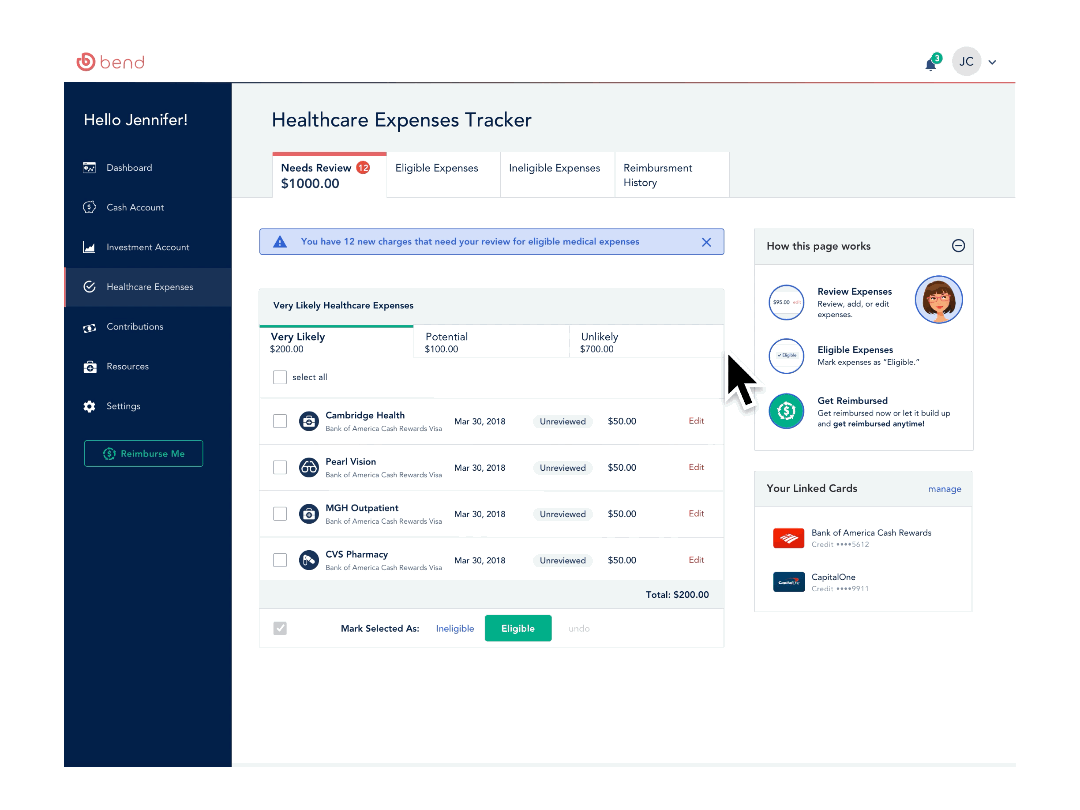Check the select all checkbox
This screenshot has height=810, width=1080.
click(280, 377)
